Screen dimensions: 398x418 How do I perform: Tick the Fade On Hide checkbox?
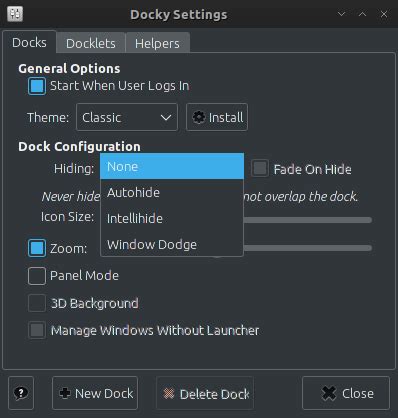tap(260, 168)
